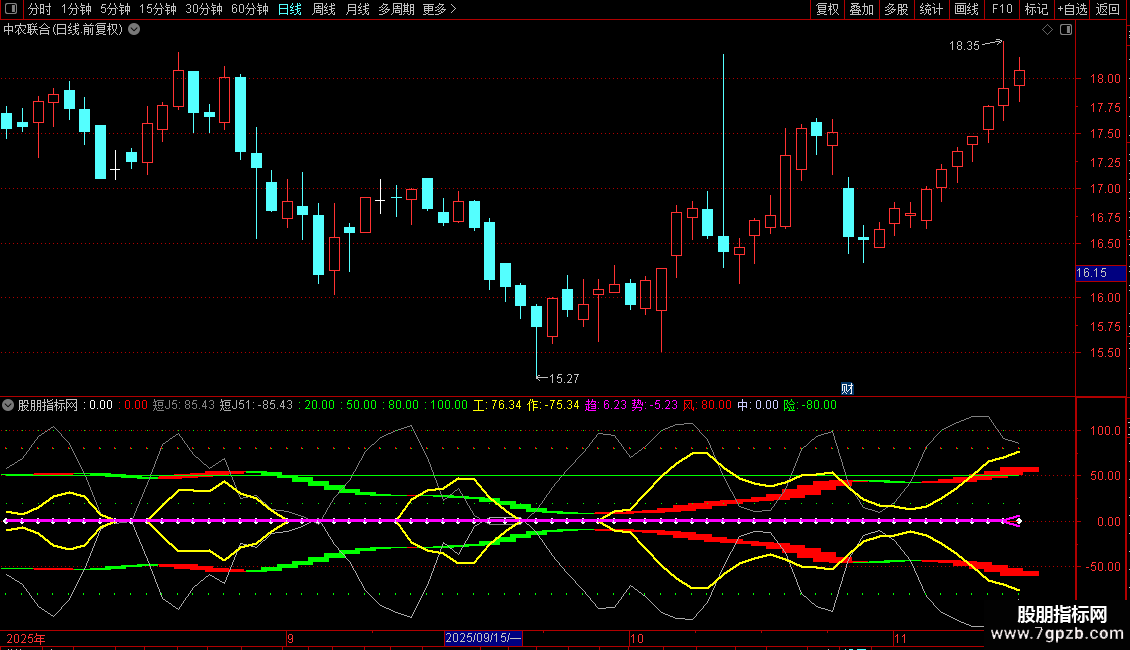Open 多股 multi-stock view
This screenshot has height=650, width=1130.
(x=897, y=9)
